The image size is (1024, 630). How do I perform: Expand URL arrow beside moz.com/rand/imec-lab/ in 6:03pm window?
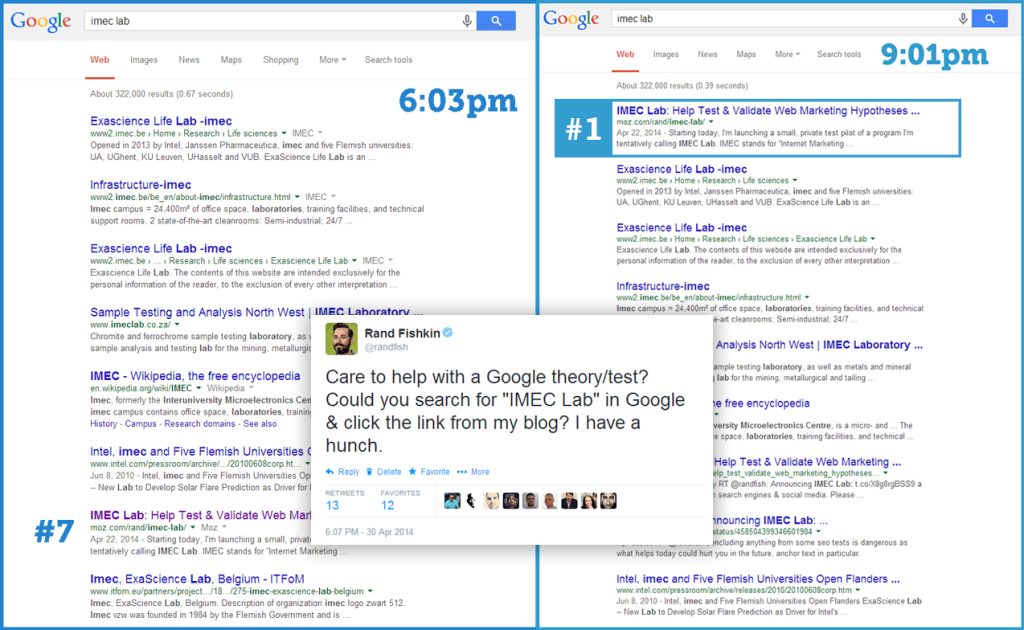[x=193, y=528]
